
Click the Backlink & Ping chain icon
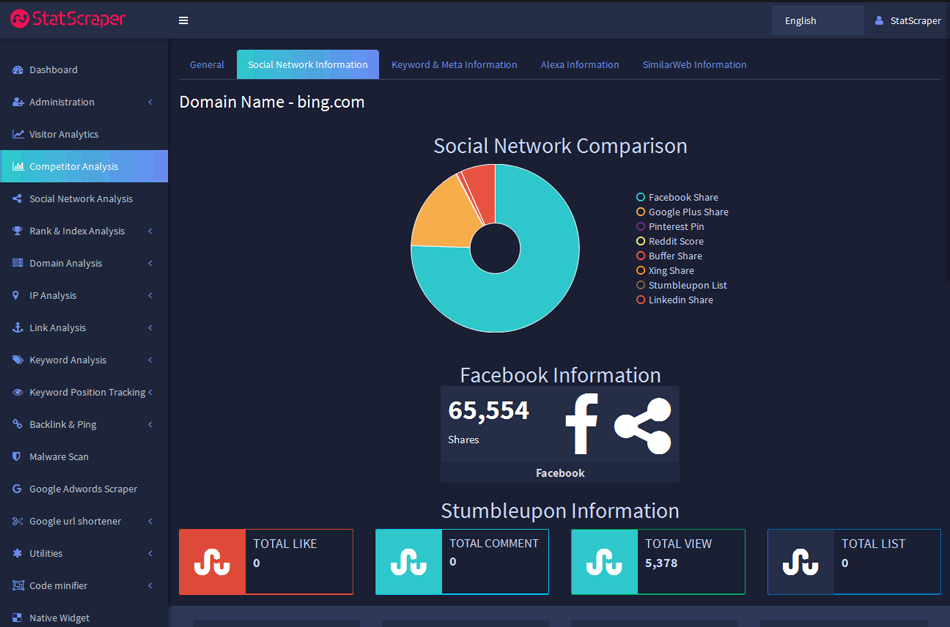point(18,424)
